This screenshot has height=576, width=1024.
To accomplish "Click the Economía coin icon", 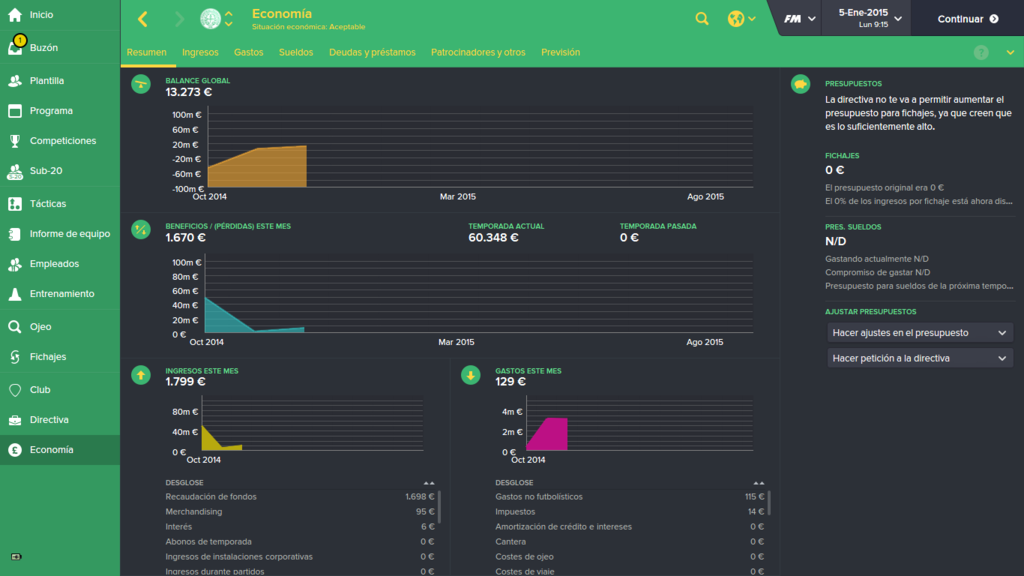I will pyautogui.click(x=15, y=450).
